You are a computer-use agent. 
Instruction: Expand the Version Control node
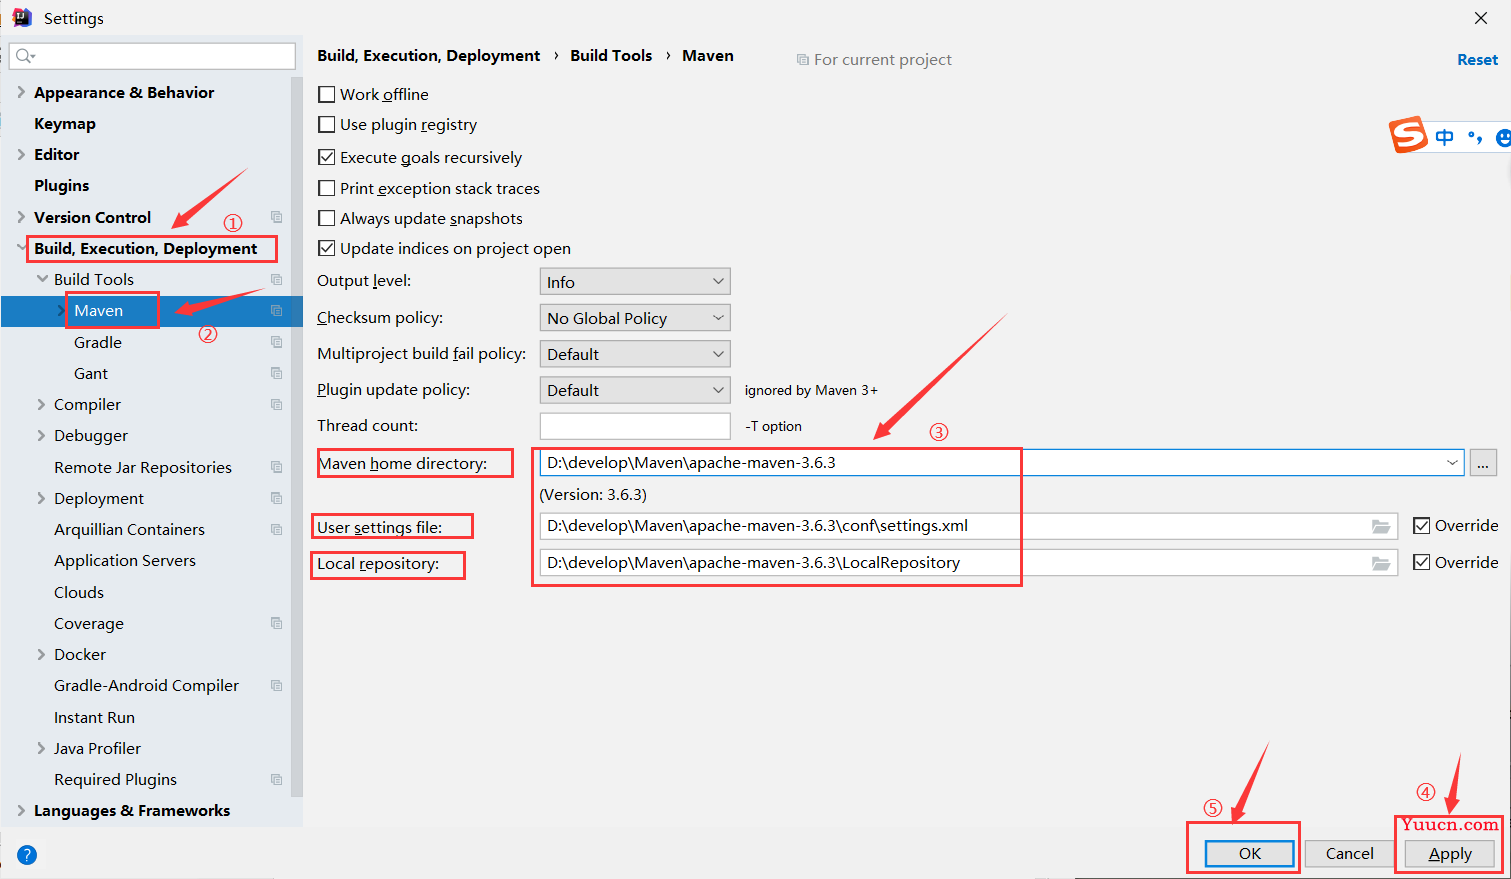click(x=21, y=217)
